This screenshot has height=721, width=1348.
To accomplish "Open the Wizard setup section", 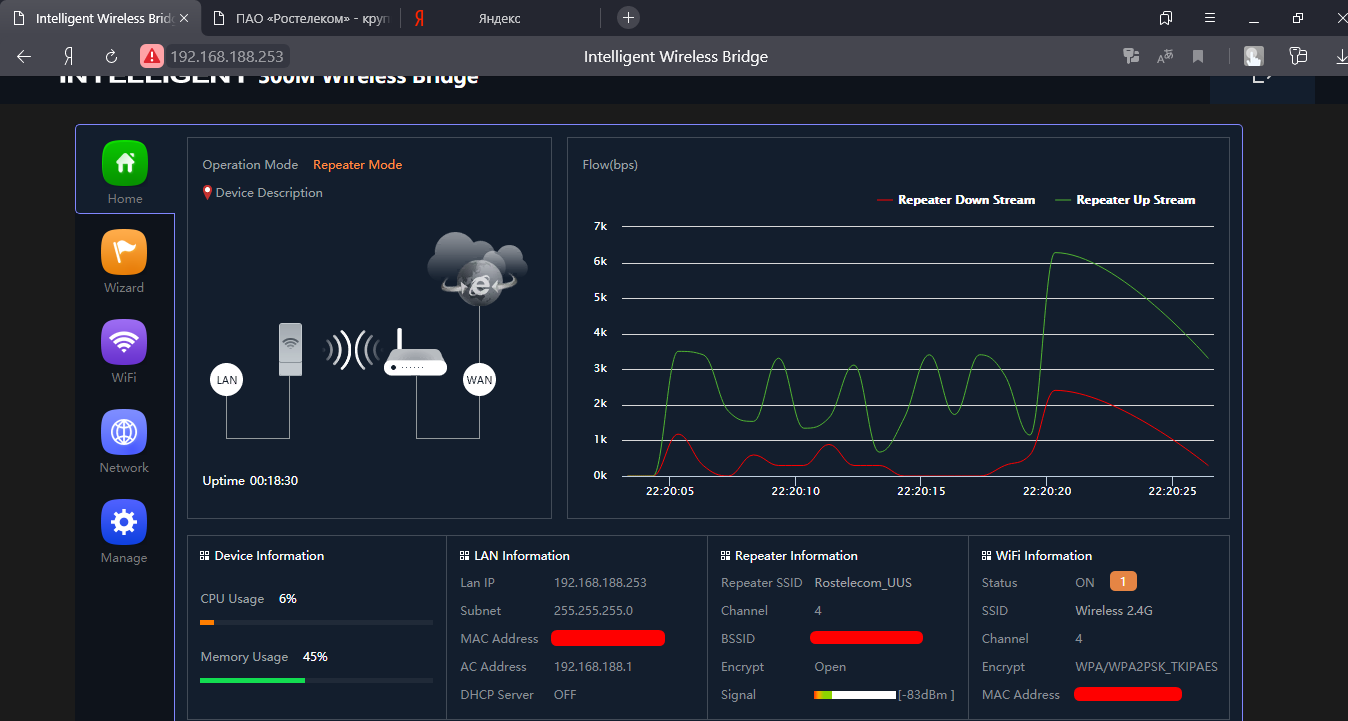I will tap(124, 253).
